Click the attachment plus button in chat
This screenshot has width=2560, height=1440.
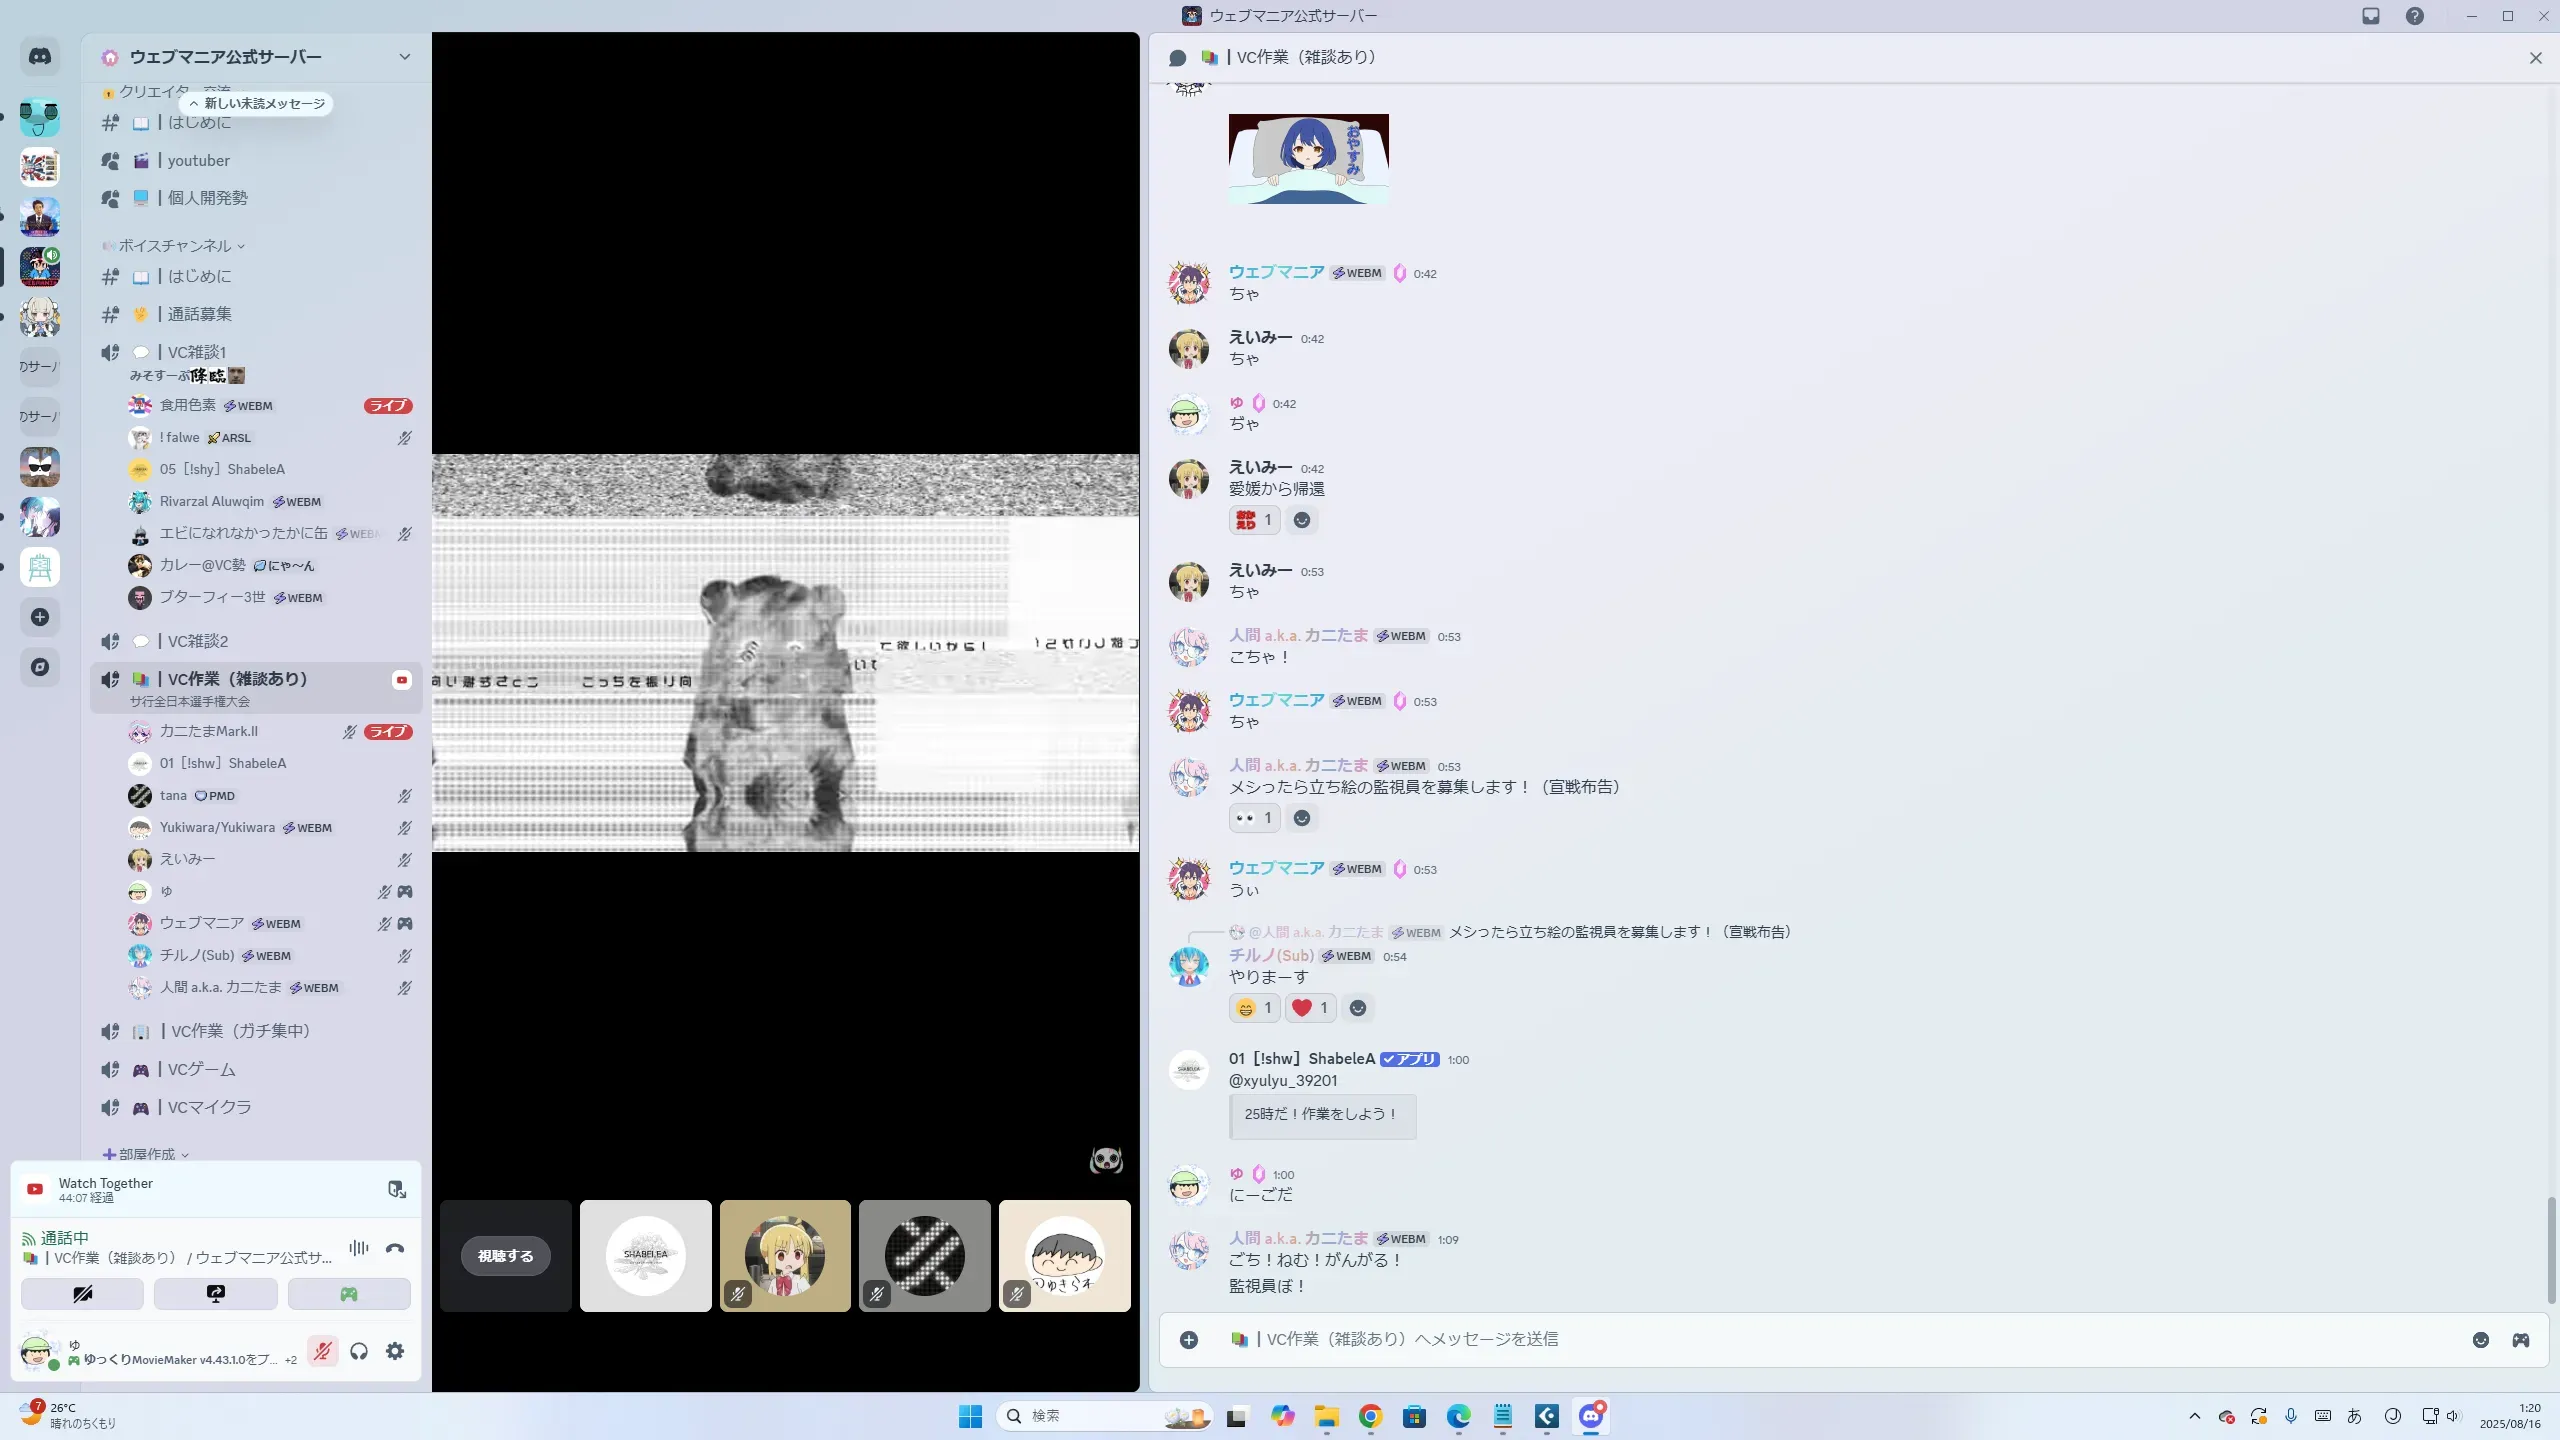coord(1189,1340)
